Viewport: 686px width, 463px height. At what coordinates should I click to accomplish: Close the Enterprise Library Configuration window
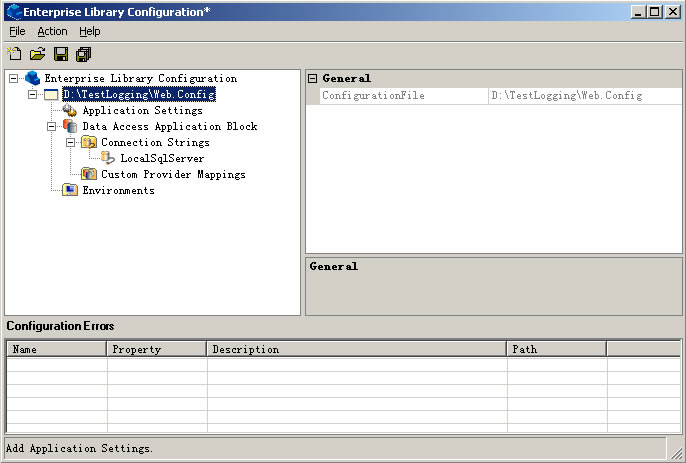673,12
